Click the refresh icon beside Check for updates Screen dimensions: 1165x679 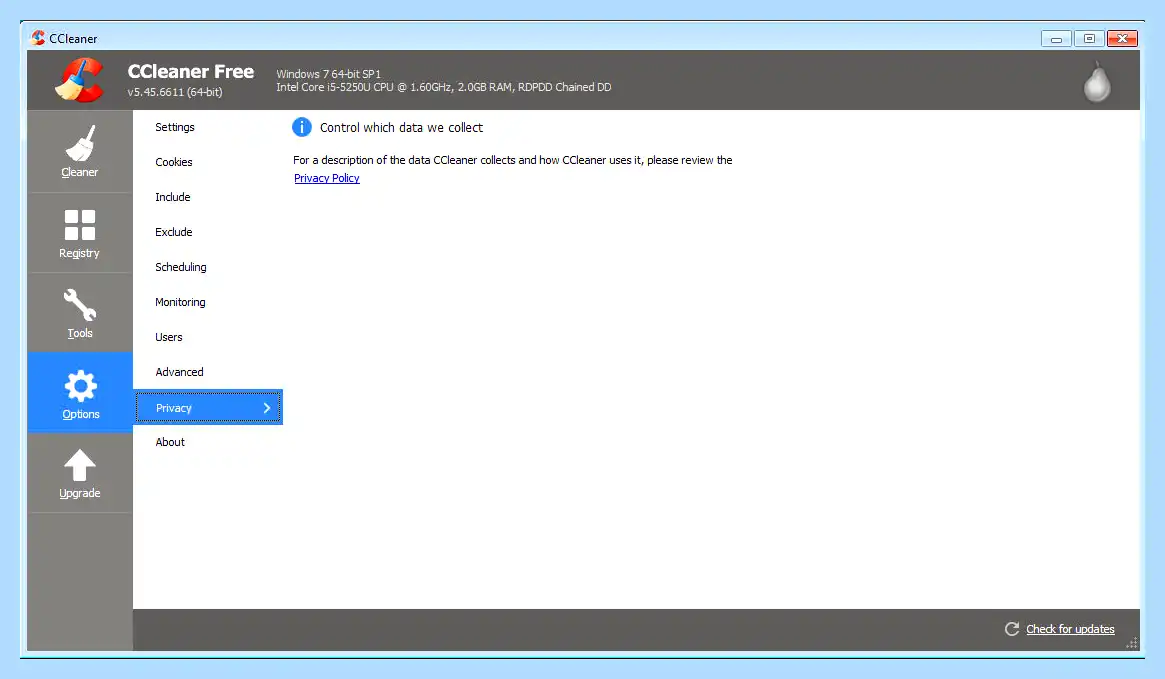(1011, 629)
